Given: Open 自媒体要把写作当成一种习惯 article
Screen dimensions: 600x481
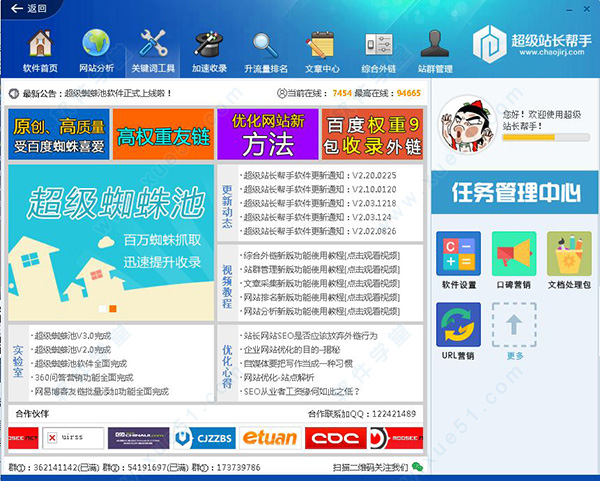Looking at the screenshot, I should [x=298, y=364].
